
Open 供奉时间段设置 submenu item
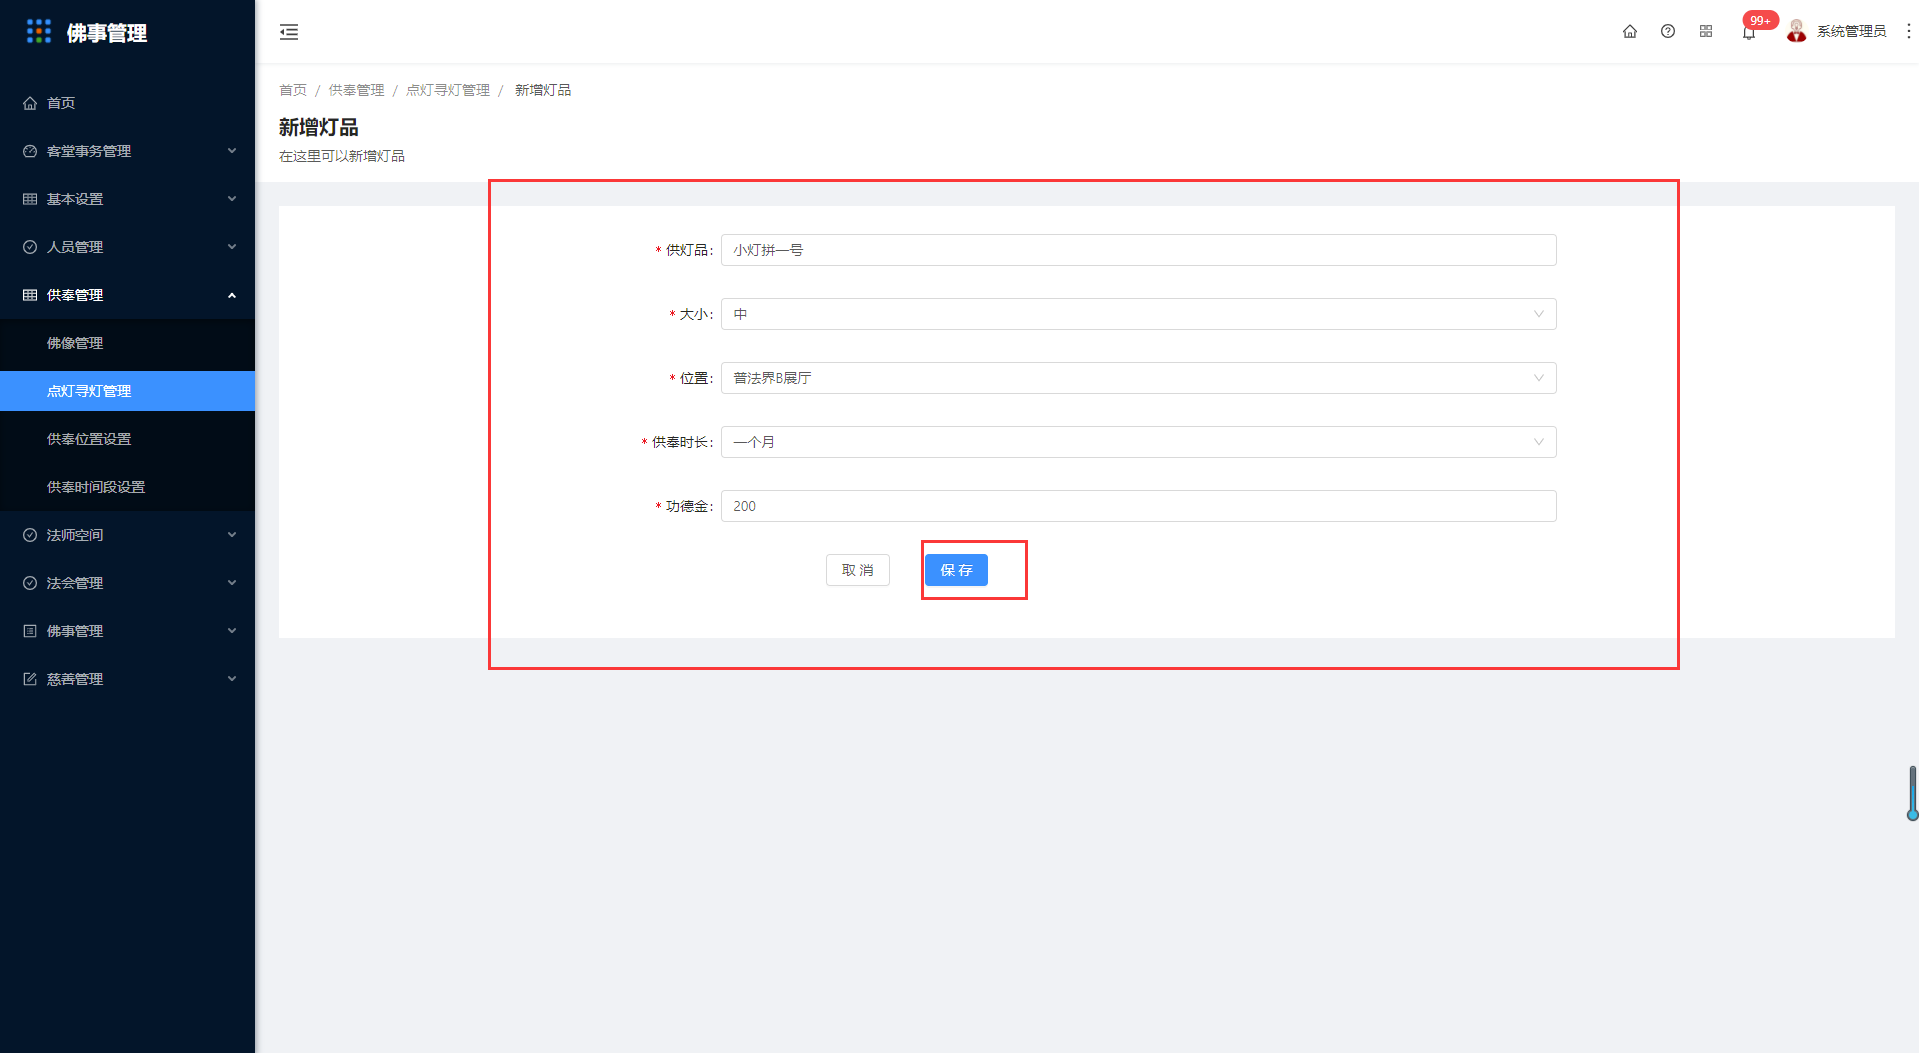127,487
